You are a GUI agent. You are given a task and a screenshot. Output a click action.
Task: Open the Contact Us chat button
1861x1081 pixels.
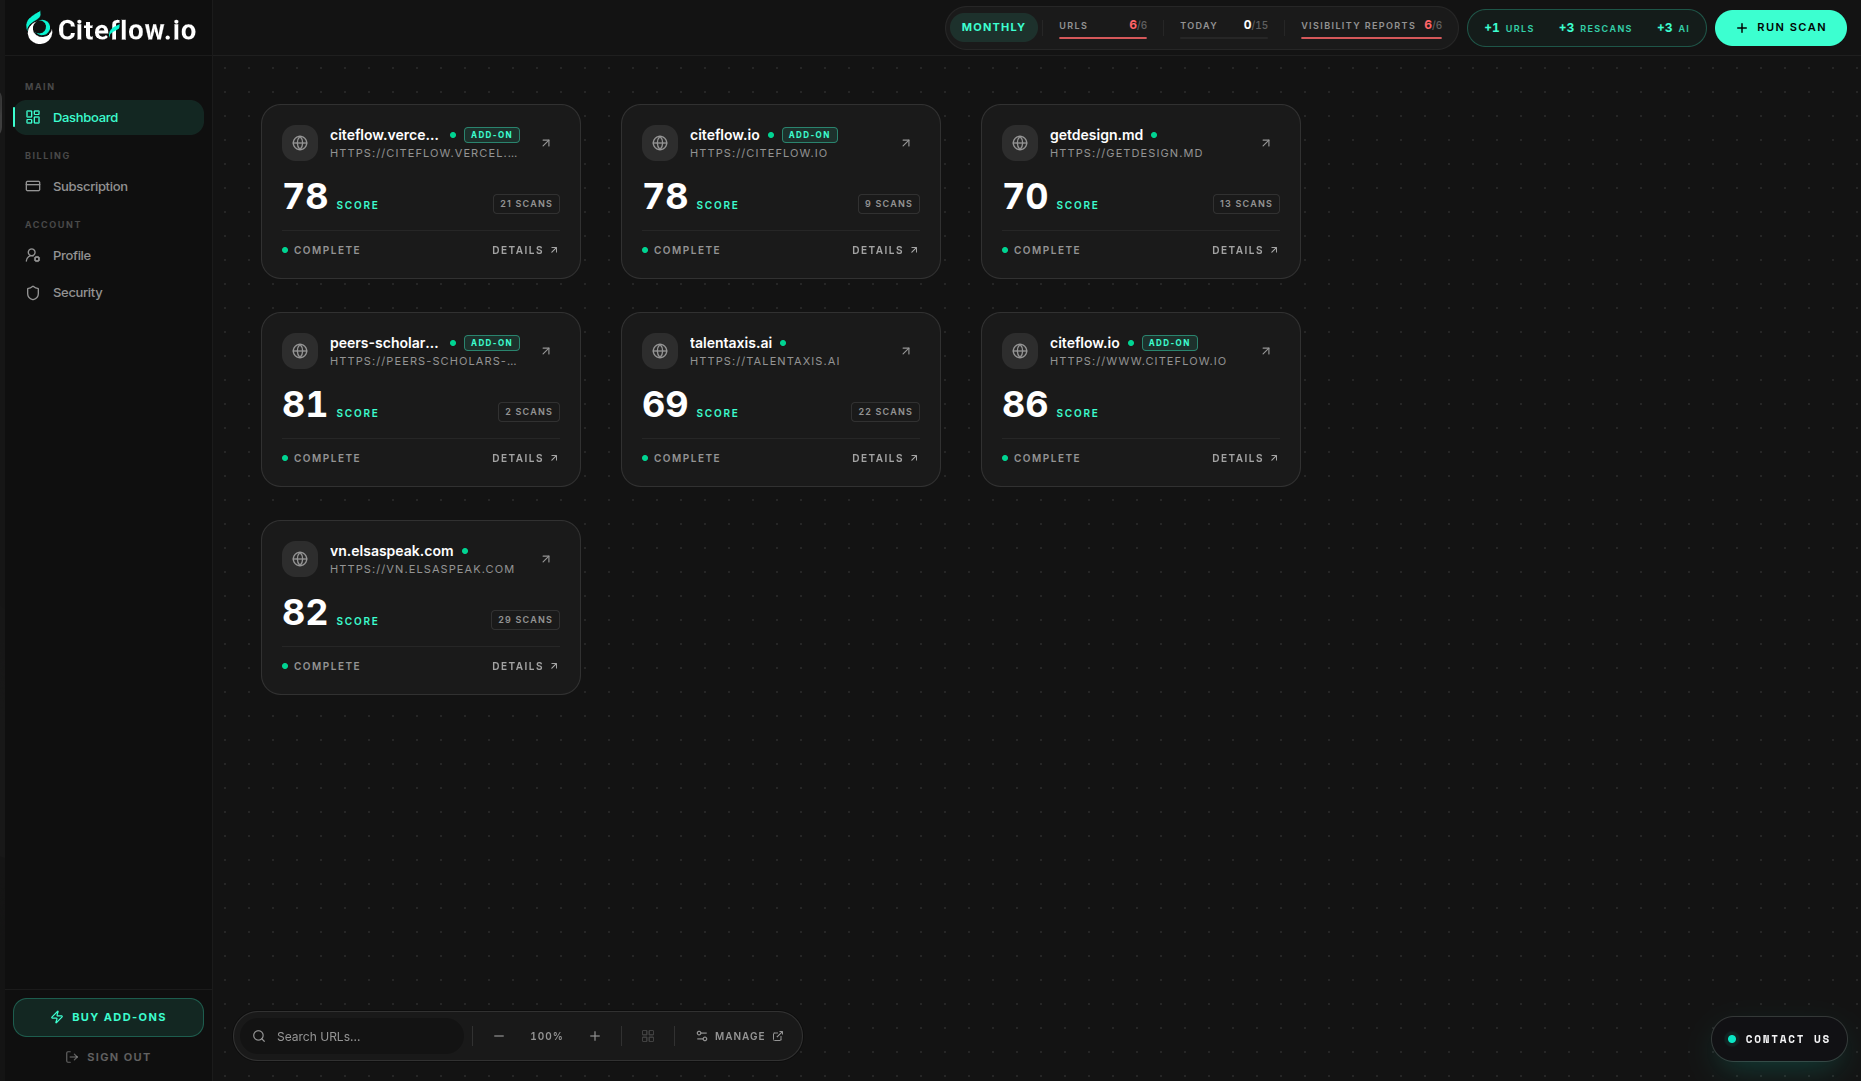pos(1779,1039)
